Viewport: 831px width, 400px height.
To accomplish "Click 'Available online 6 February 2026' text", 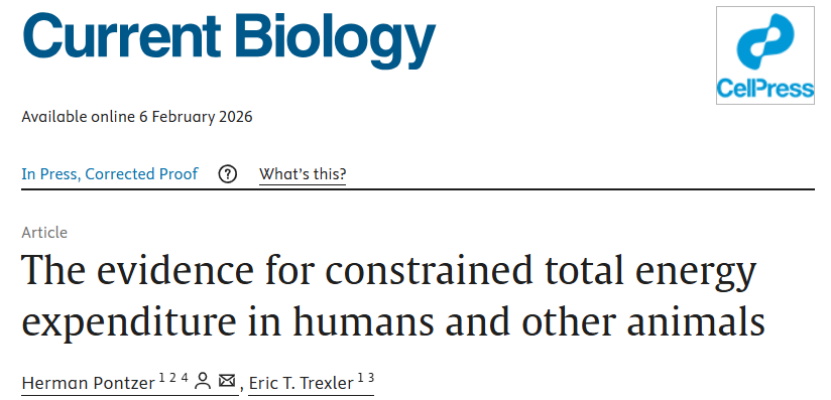I will [x=137, y=116].
